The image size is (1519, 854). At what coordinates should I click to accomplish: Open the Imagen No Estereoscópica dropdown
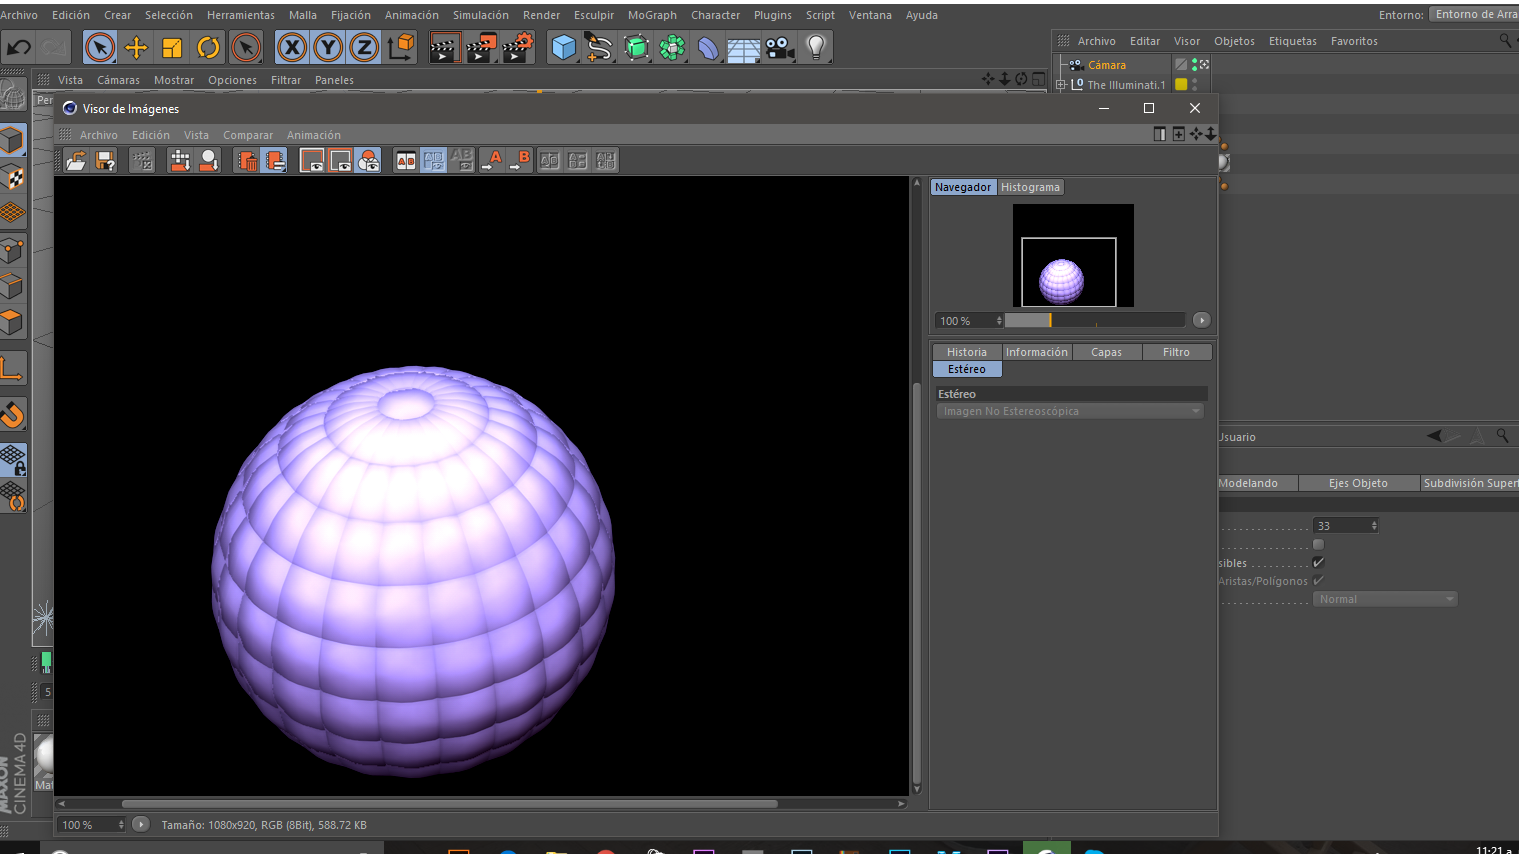(x=1070, y=411)
